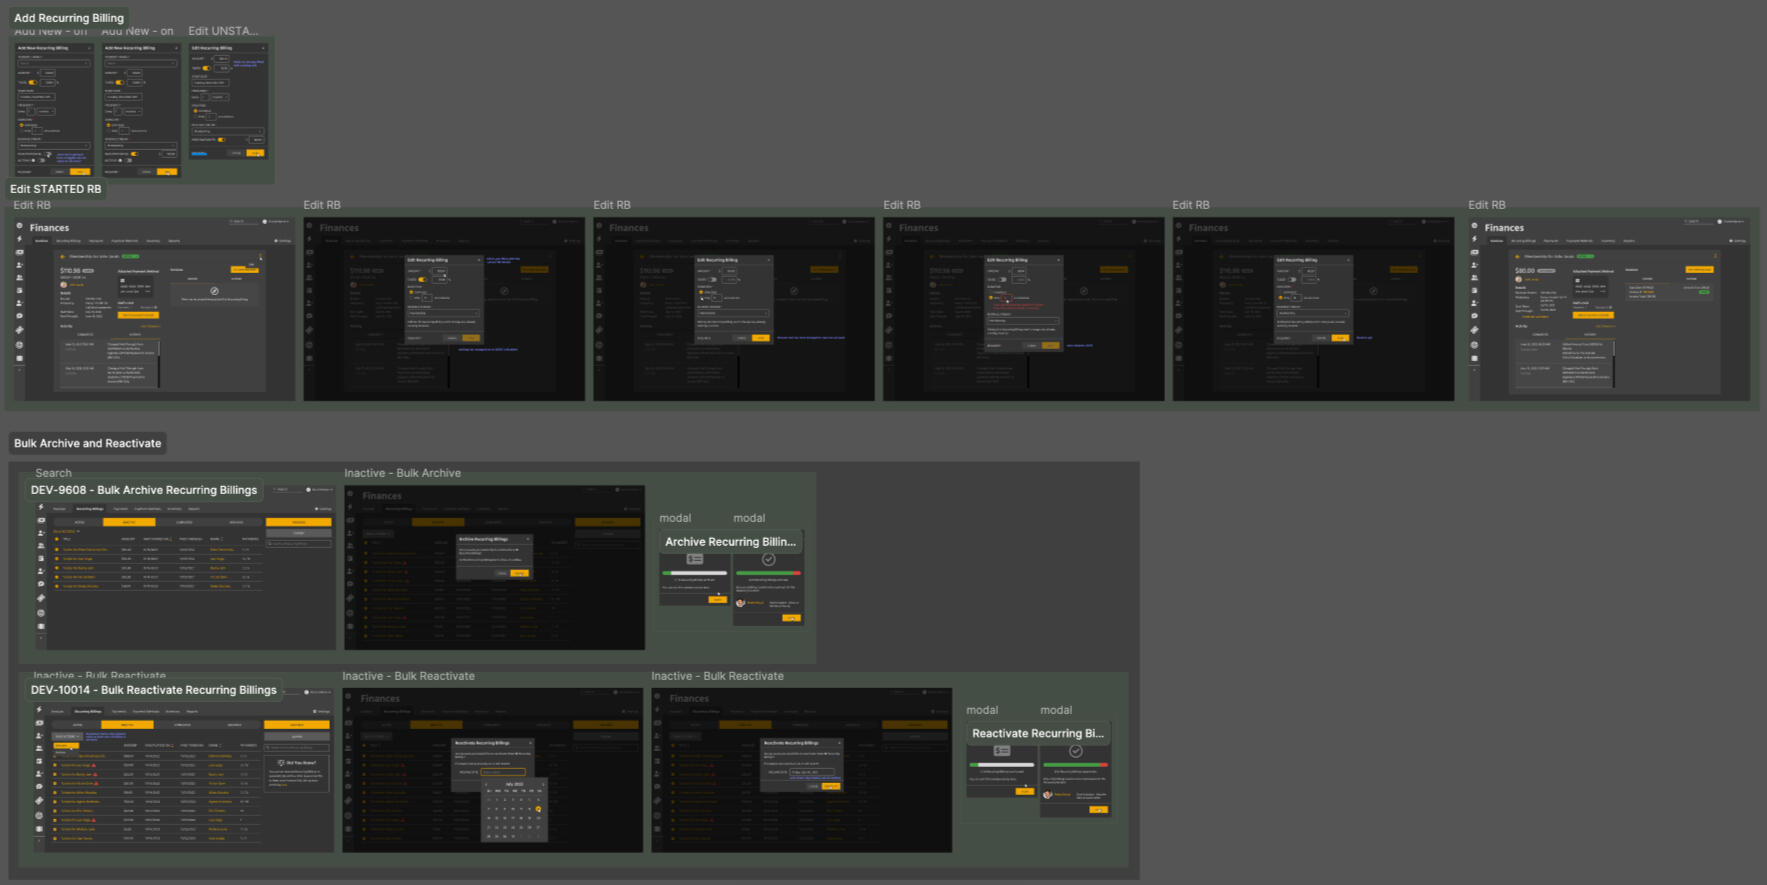This screenshot has width=1767, height=885.
Task: Open Bulk Actions dropdown in DEV-10014 frame
Action: (x=66, y=736)
